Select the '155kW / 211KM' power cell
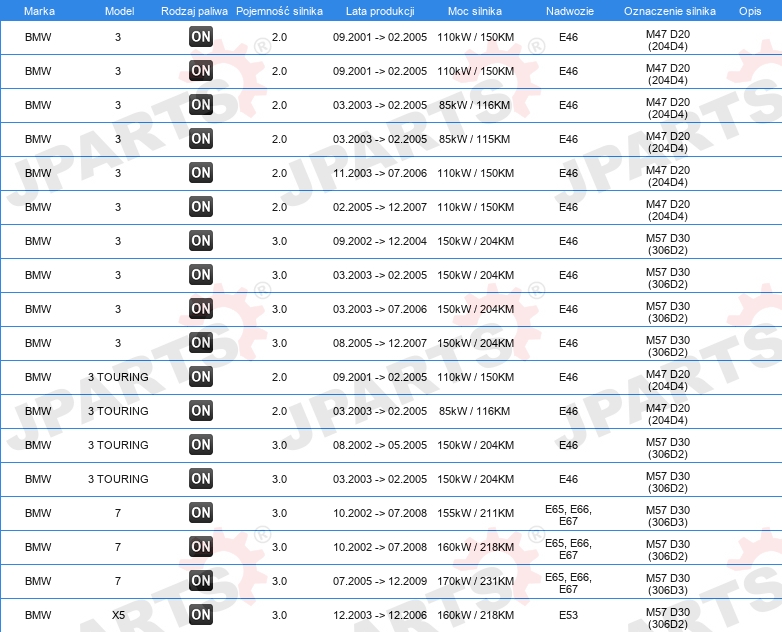Image resolution: width=782 pixels, height=632 pixels. [x=475, y=513]
